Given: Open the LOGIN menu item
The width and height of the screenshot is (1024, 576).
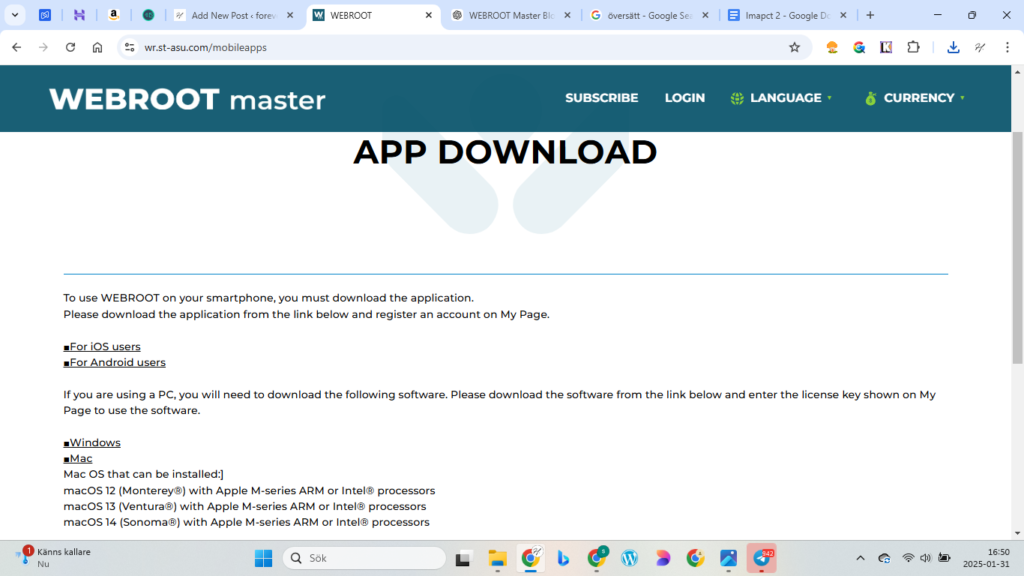Looking at the screenshot, I should pyautogui.click(x=684, y=98).
